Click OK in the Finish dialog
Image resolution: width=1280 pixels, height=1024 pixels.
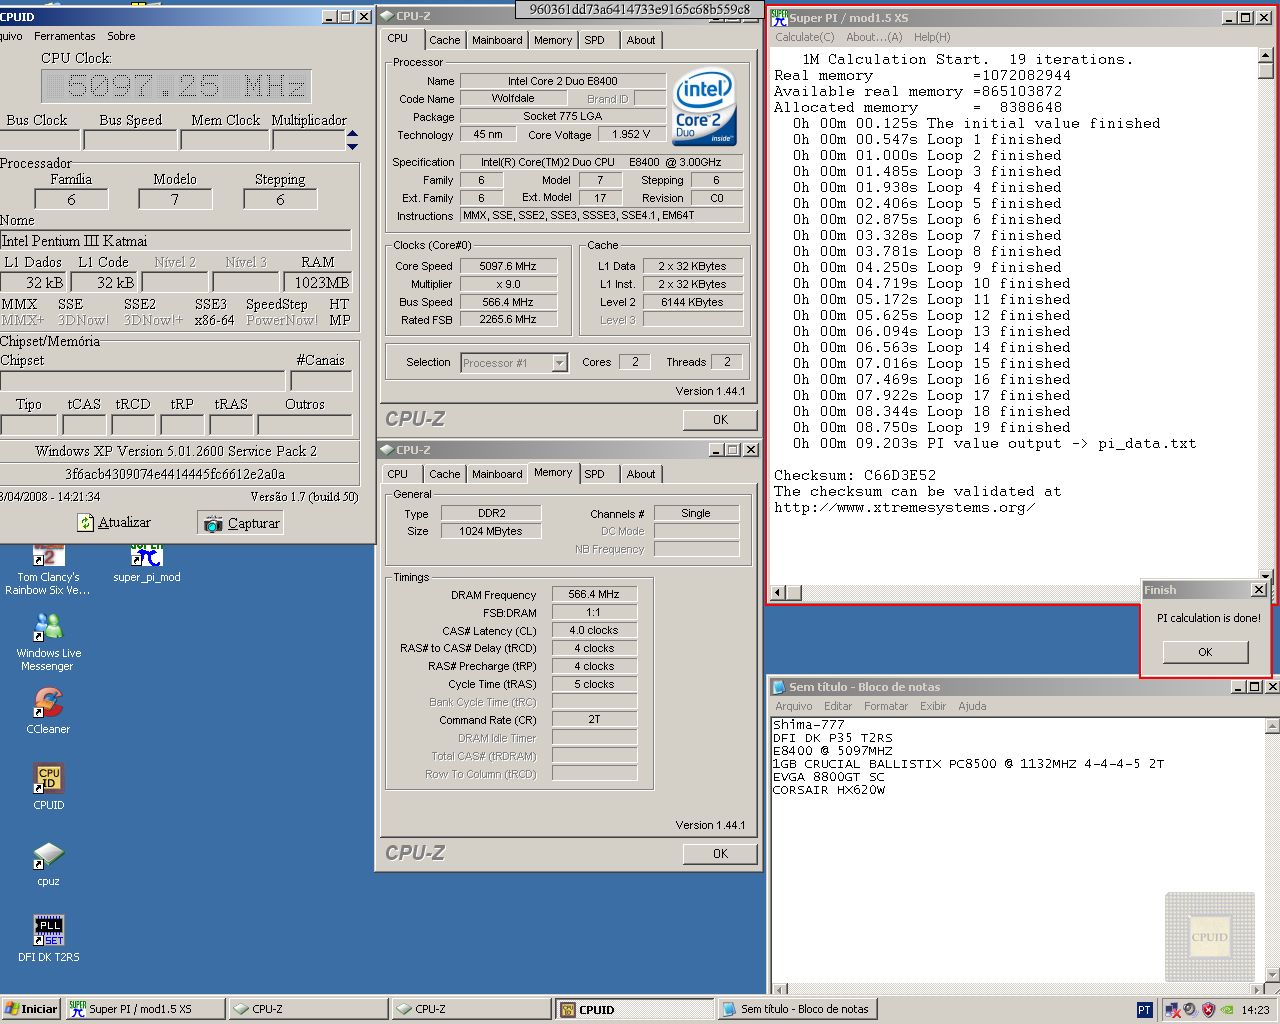tap(1205, 652)
